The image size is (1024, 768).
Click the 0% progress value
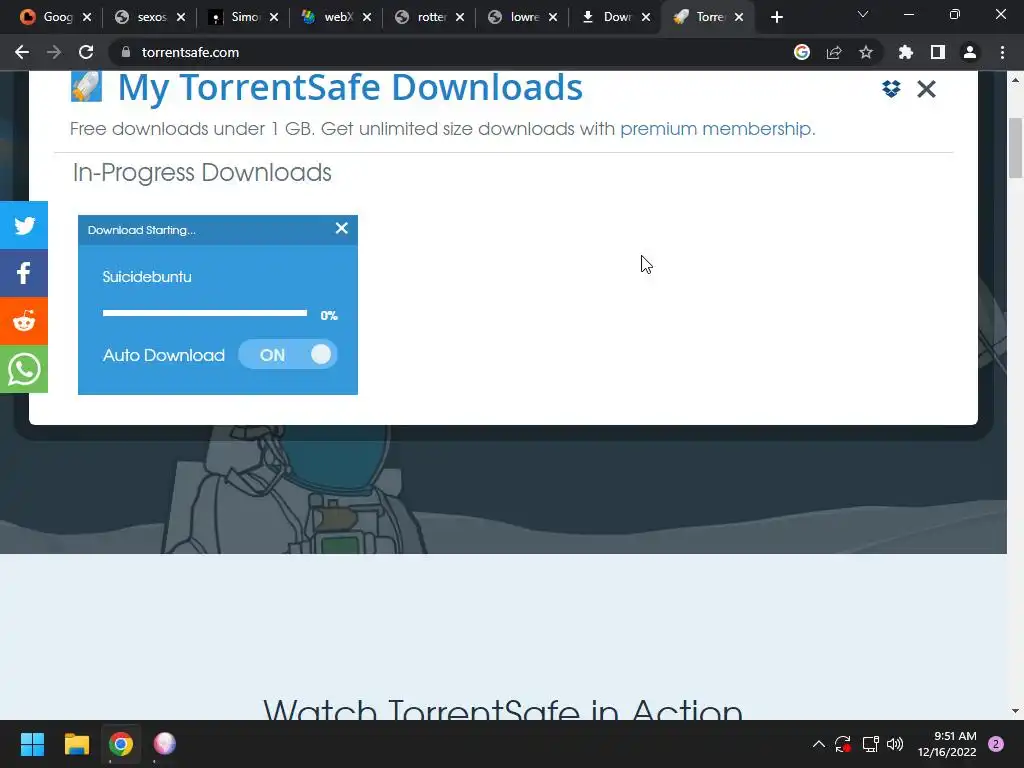tap(328, 315)
